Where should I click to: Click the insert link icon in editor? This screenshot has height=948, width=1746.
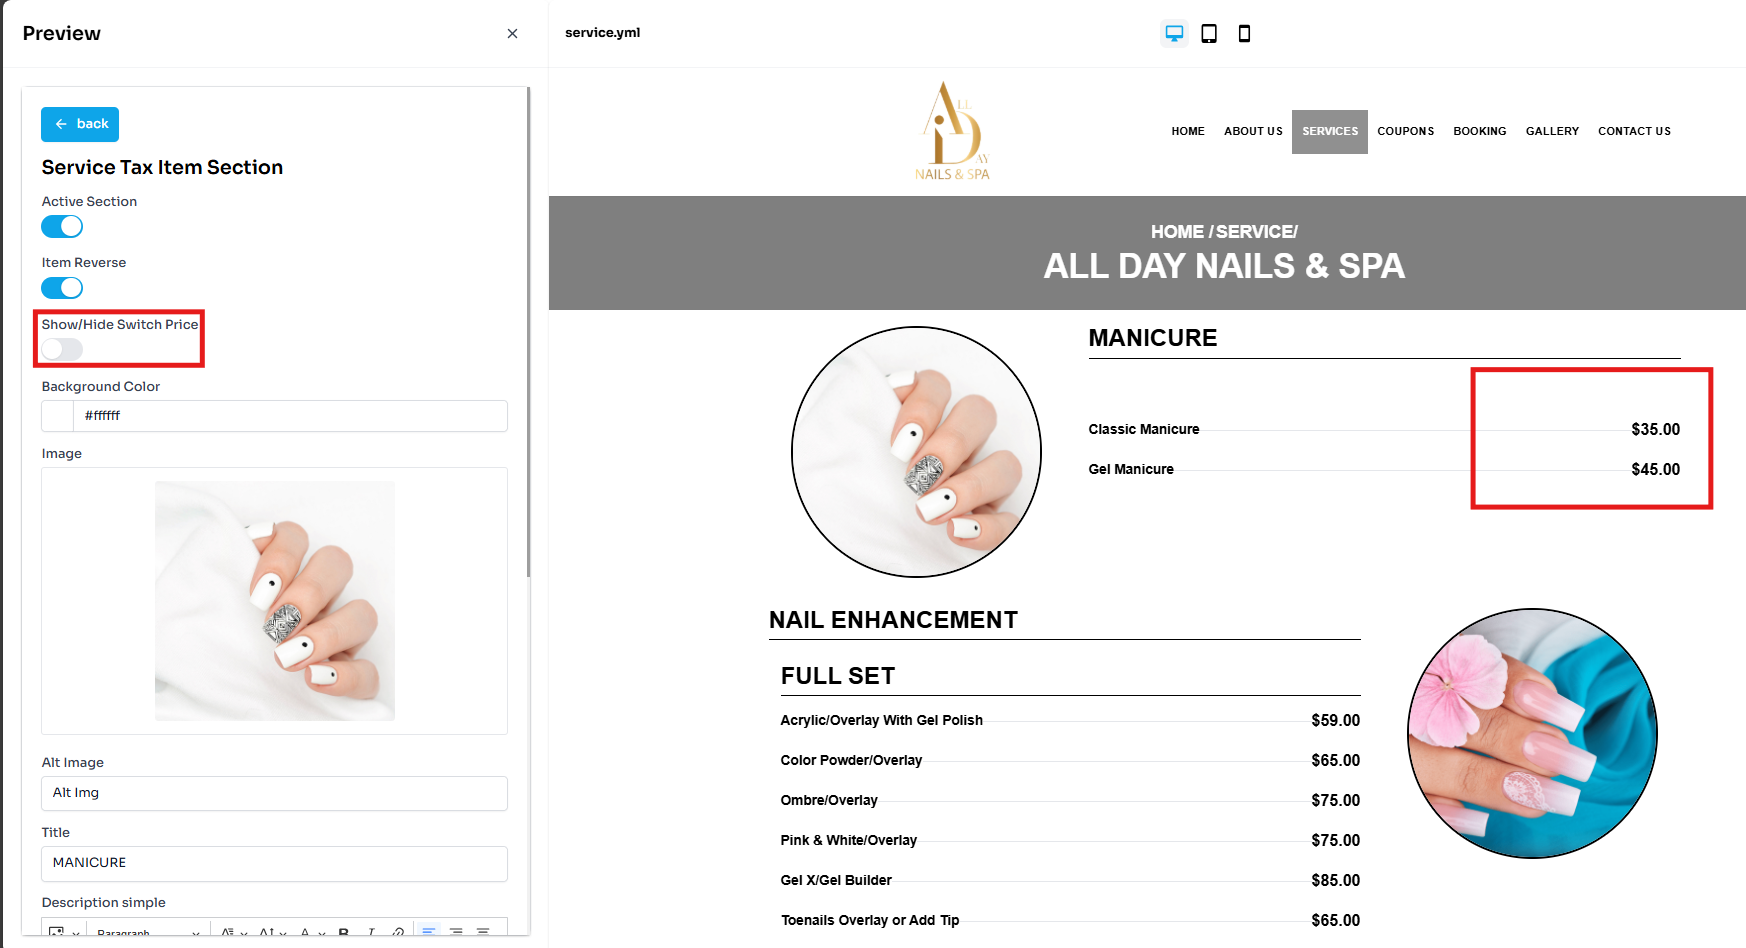click(398, 932)
